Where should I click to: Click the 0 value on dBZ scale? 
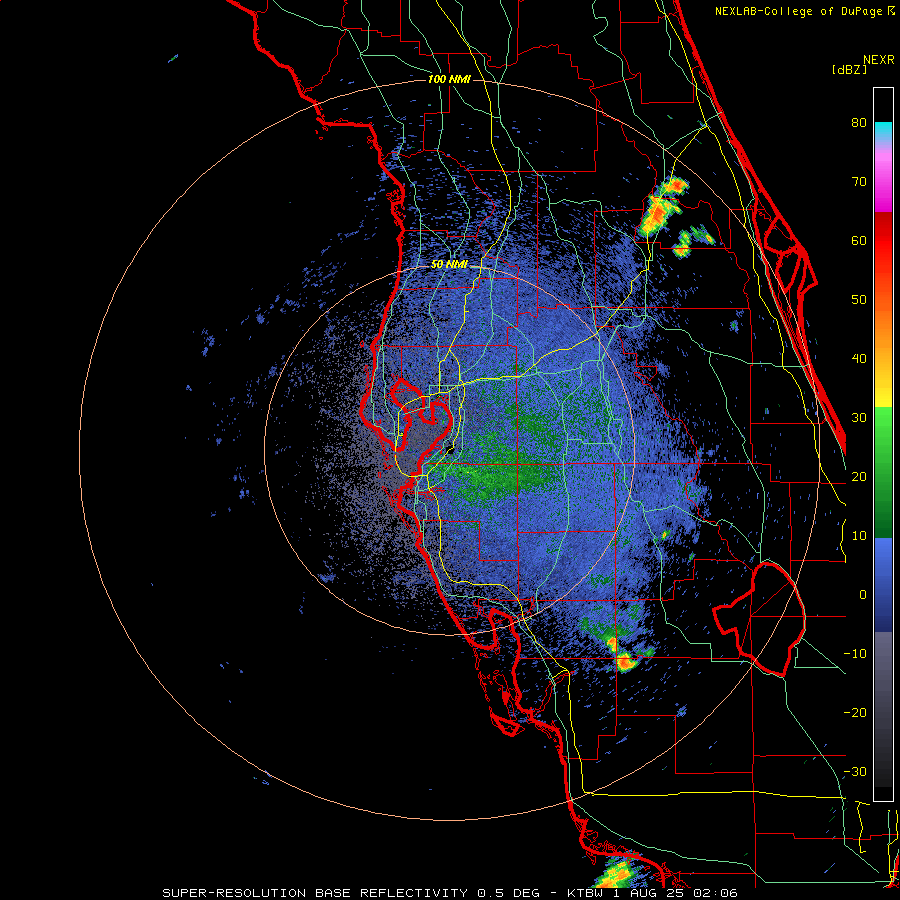pos(863,595)
